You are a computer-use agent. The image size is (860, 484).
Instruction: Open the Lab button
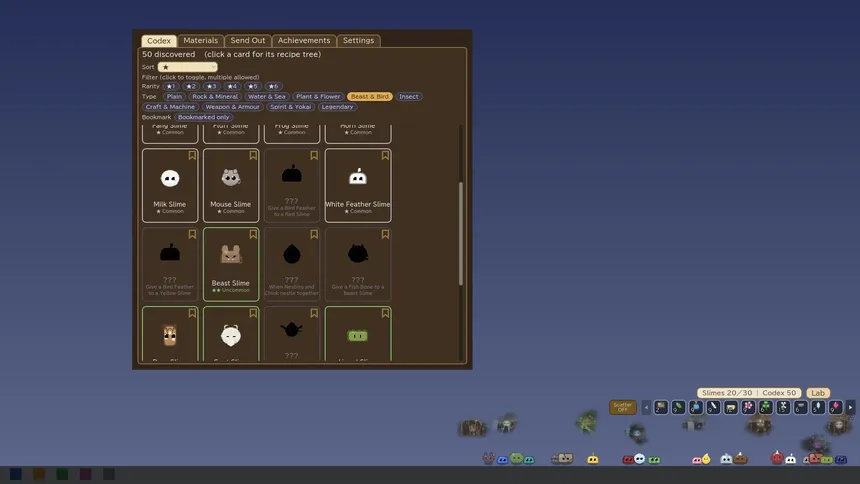[x=818, y=393]
